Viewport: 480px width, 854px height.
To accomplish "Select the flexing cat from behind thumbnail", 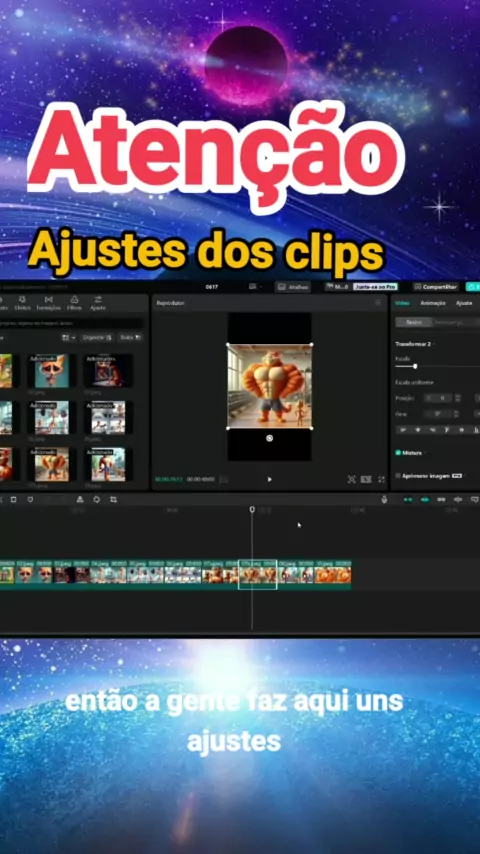I will (x=52, y=465).
